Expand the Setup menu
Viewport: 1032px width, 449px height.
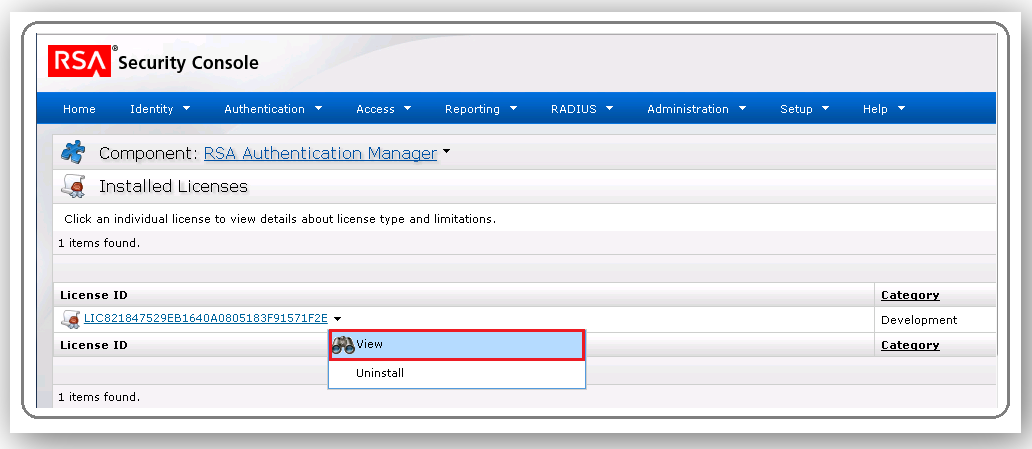[x=805, y=109]
